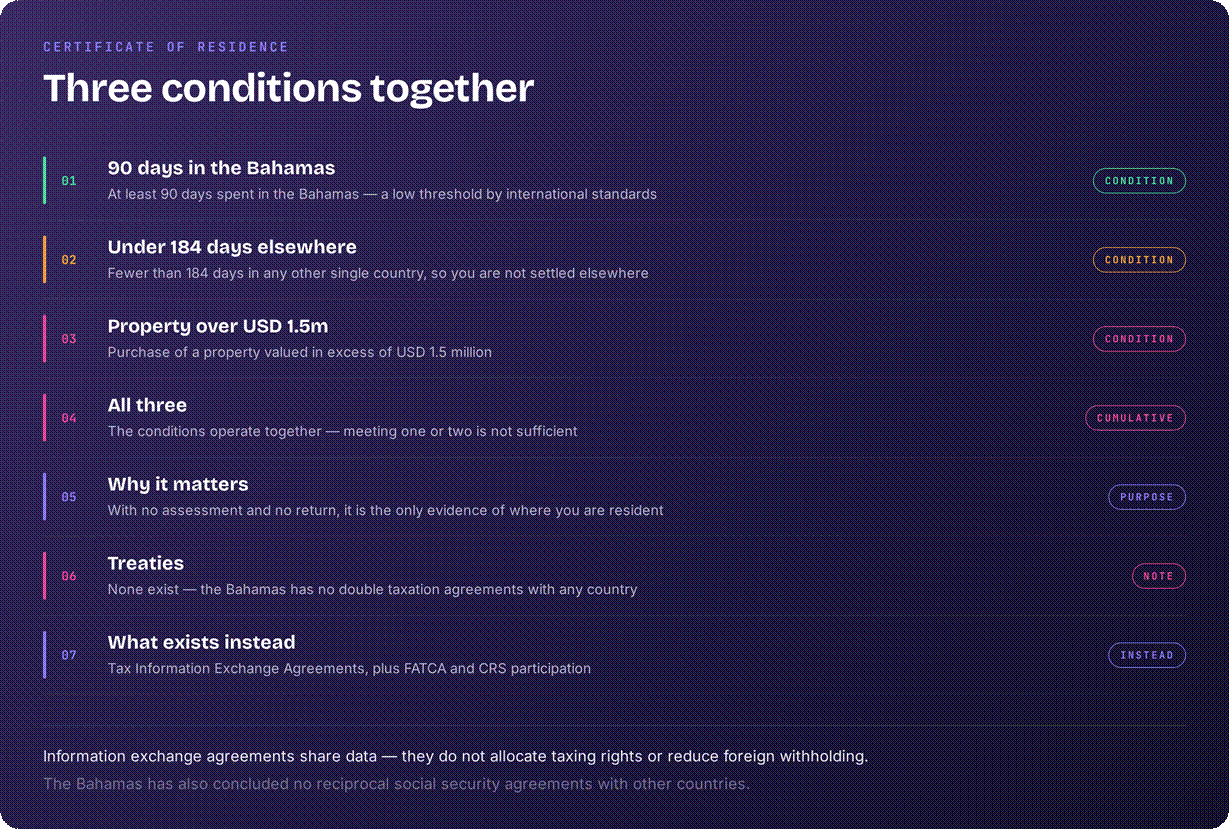Click the green CONDITION badge for 90 days
Image resolution: width=1229 pixels, height=829 pixels.
[x=1139, y=181]
